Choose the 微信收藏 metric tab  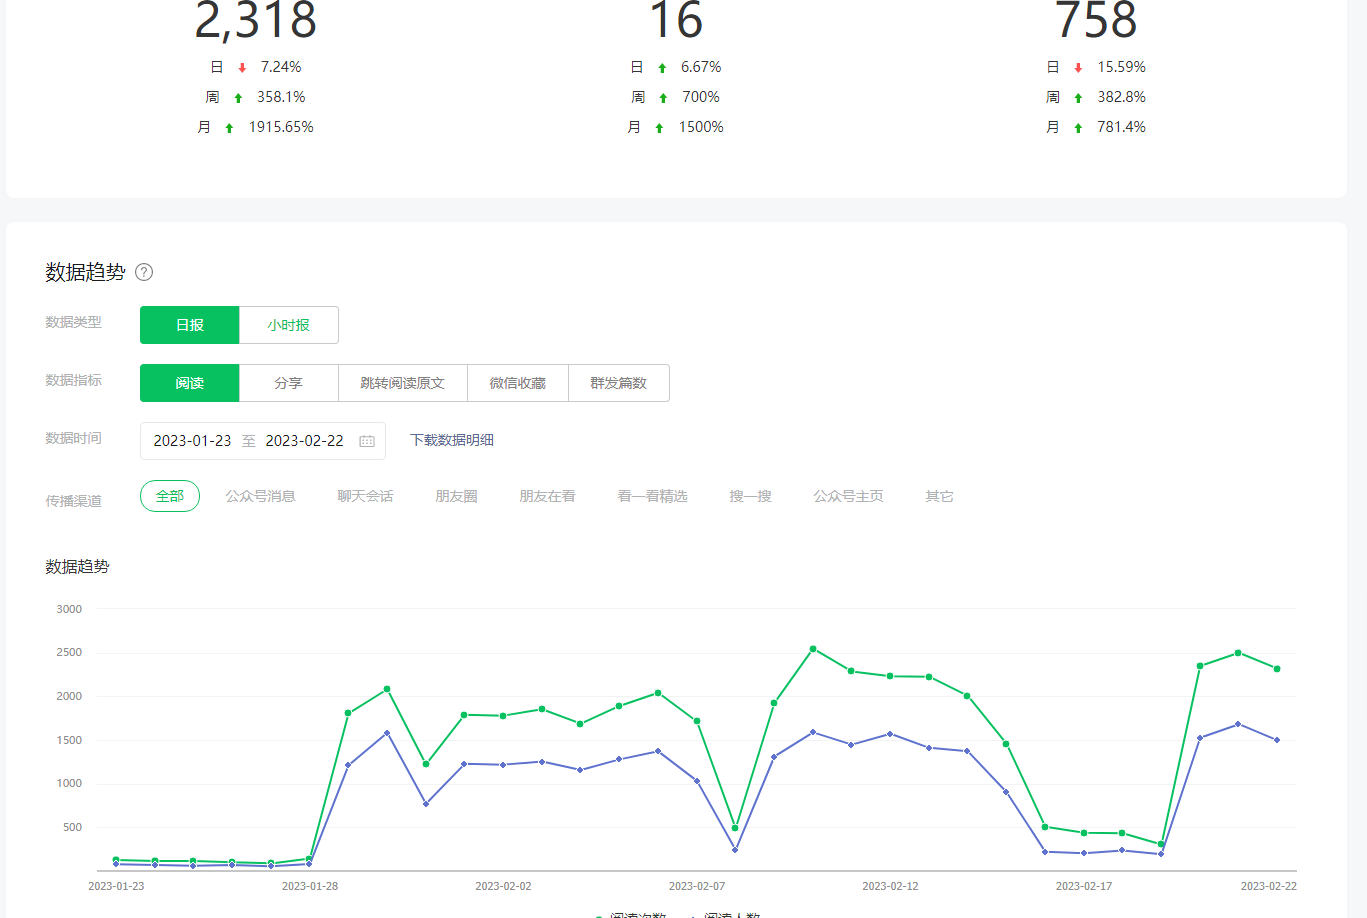pos(518,383)
